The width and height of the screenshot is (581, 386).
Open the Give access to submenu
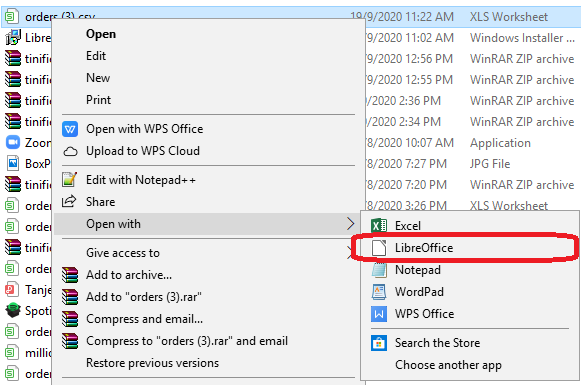tap(123, 253)
